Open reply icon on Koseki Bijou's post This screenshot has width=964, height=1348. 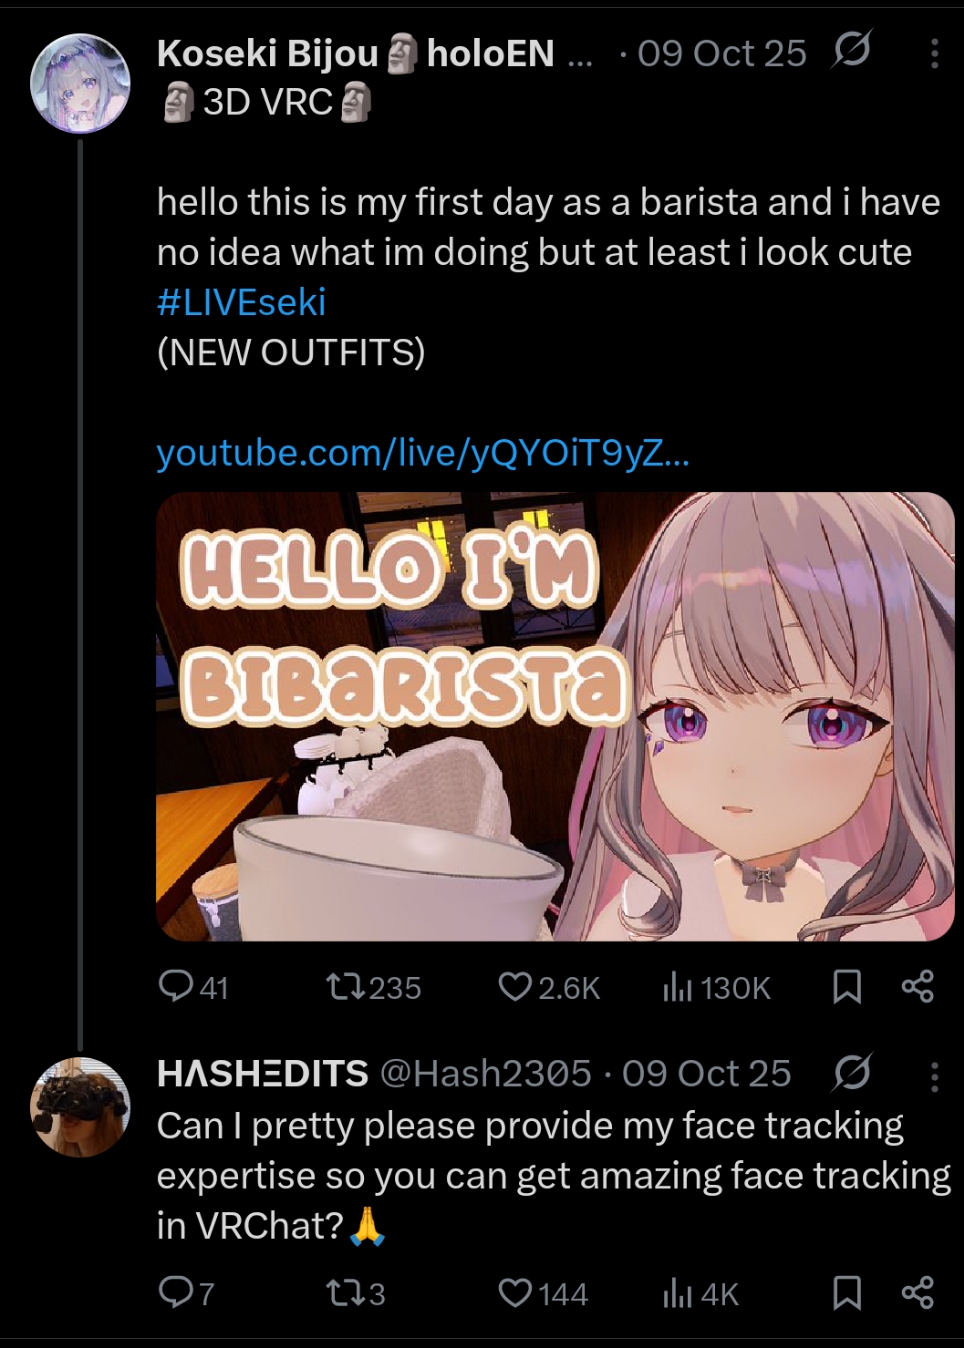176,986
